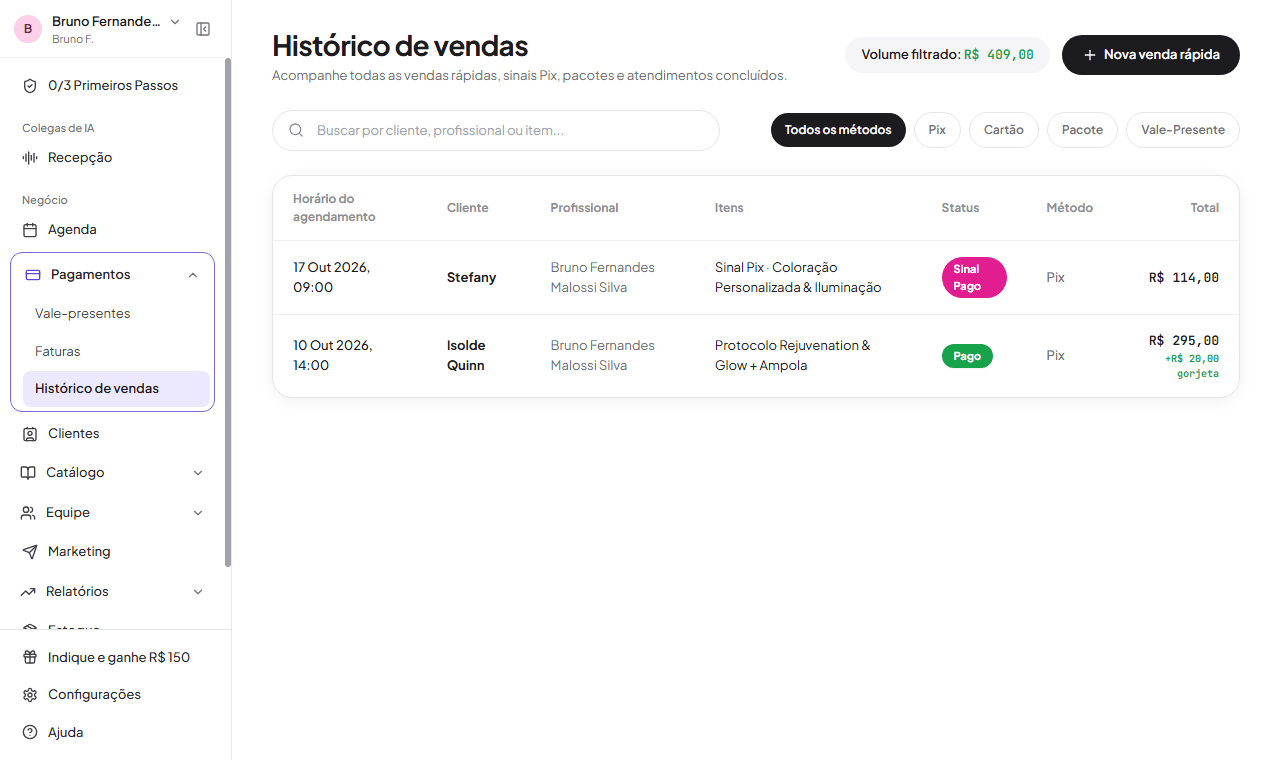The width and height of the screenshot is (1280, 760).
Task: Expand the Equipe menu chevron
Action: (x=198, y=513)
